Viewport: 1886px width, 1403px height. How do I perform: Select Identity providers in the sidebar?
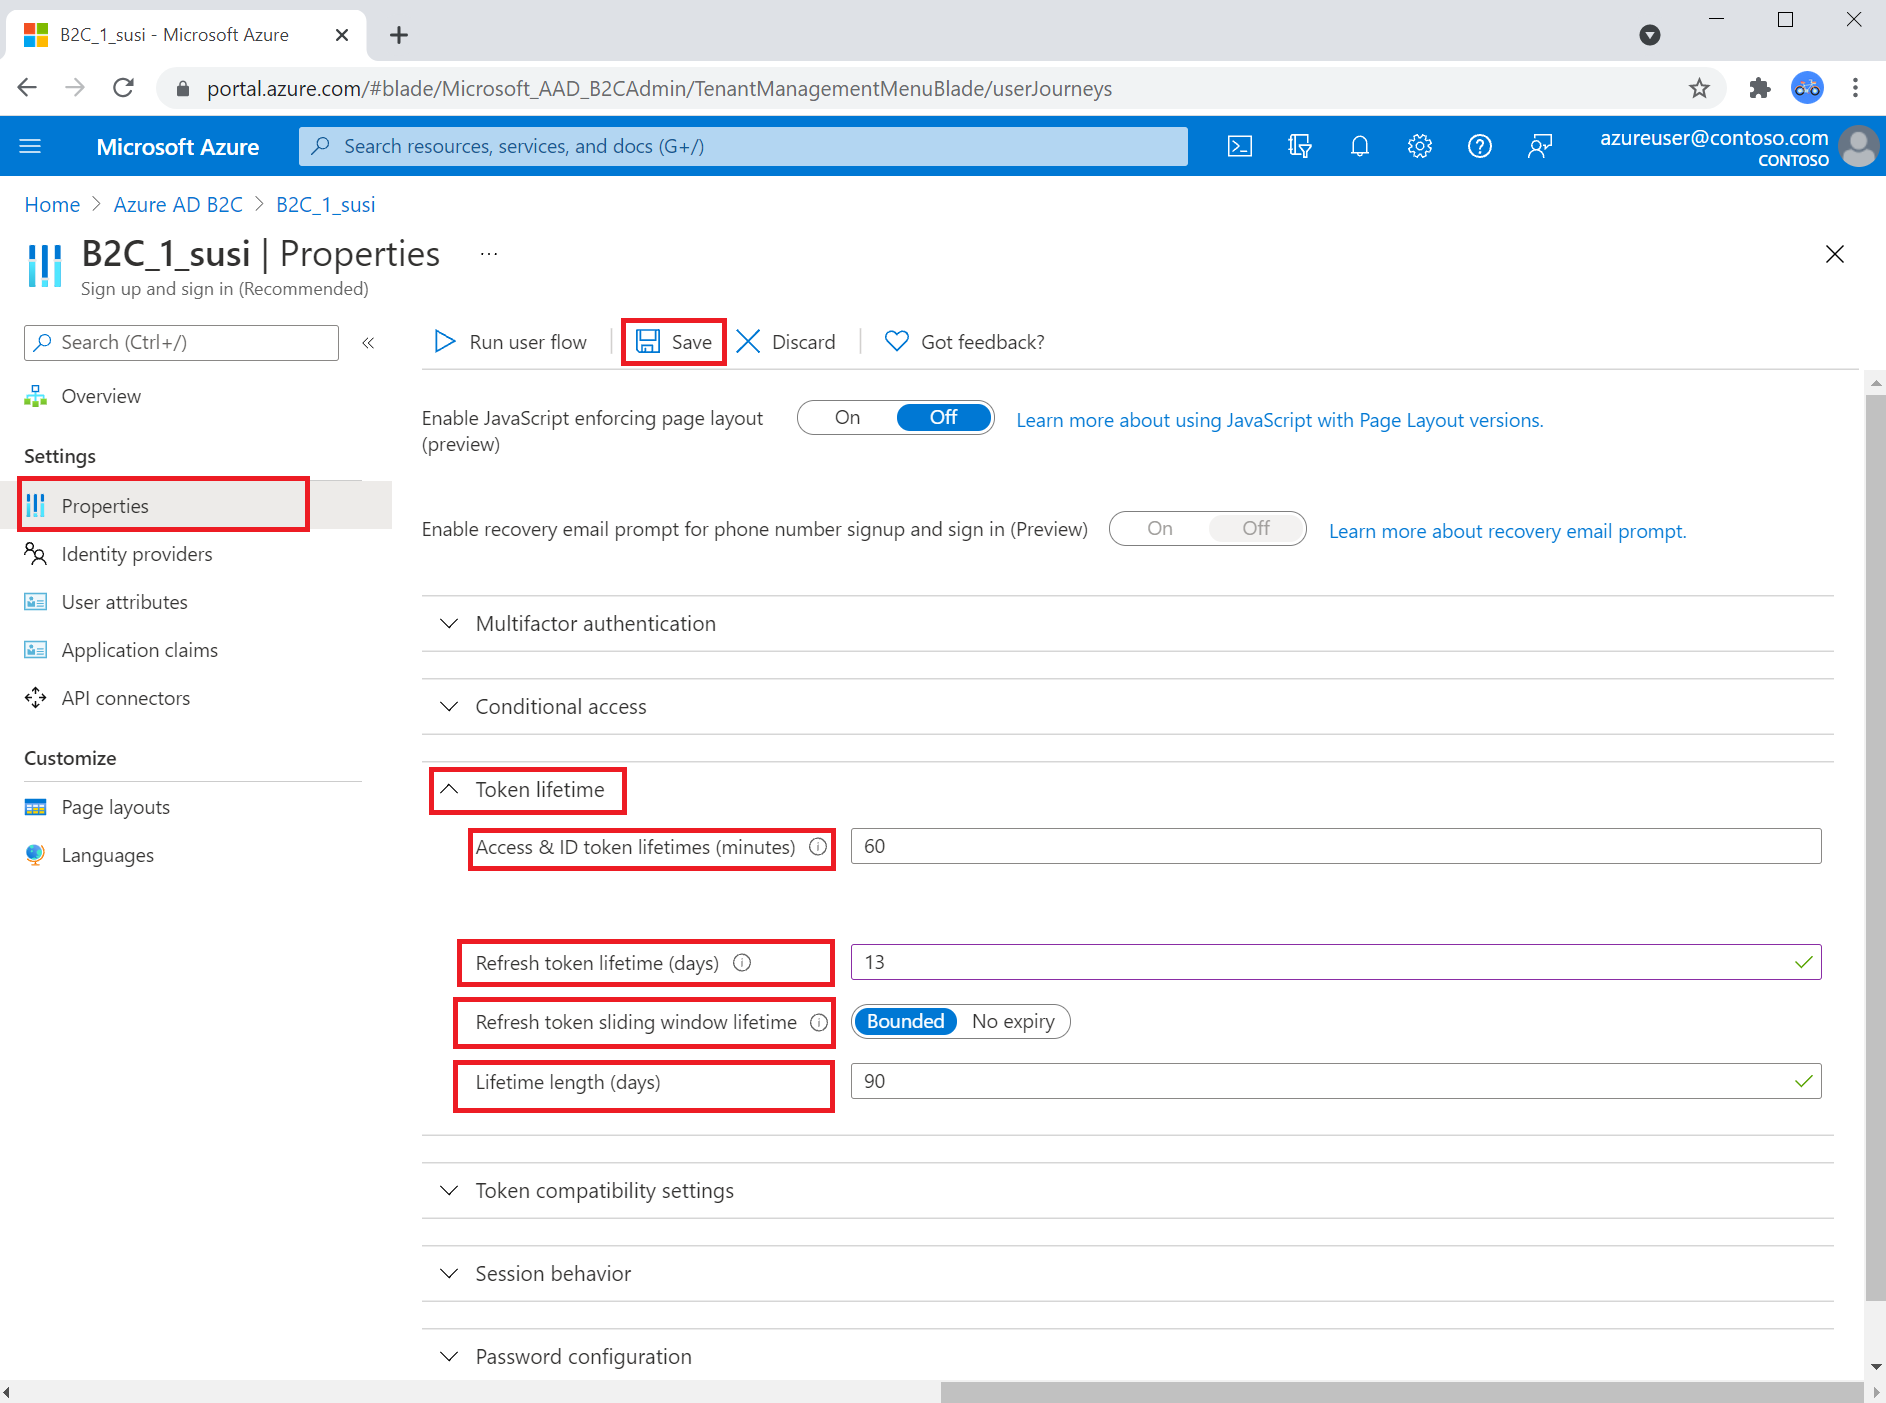pos(137,553)
